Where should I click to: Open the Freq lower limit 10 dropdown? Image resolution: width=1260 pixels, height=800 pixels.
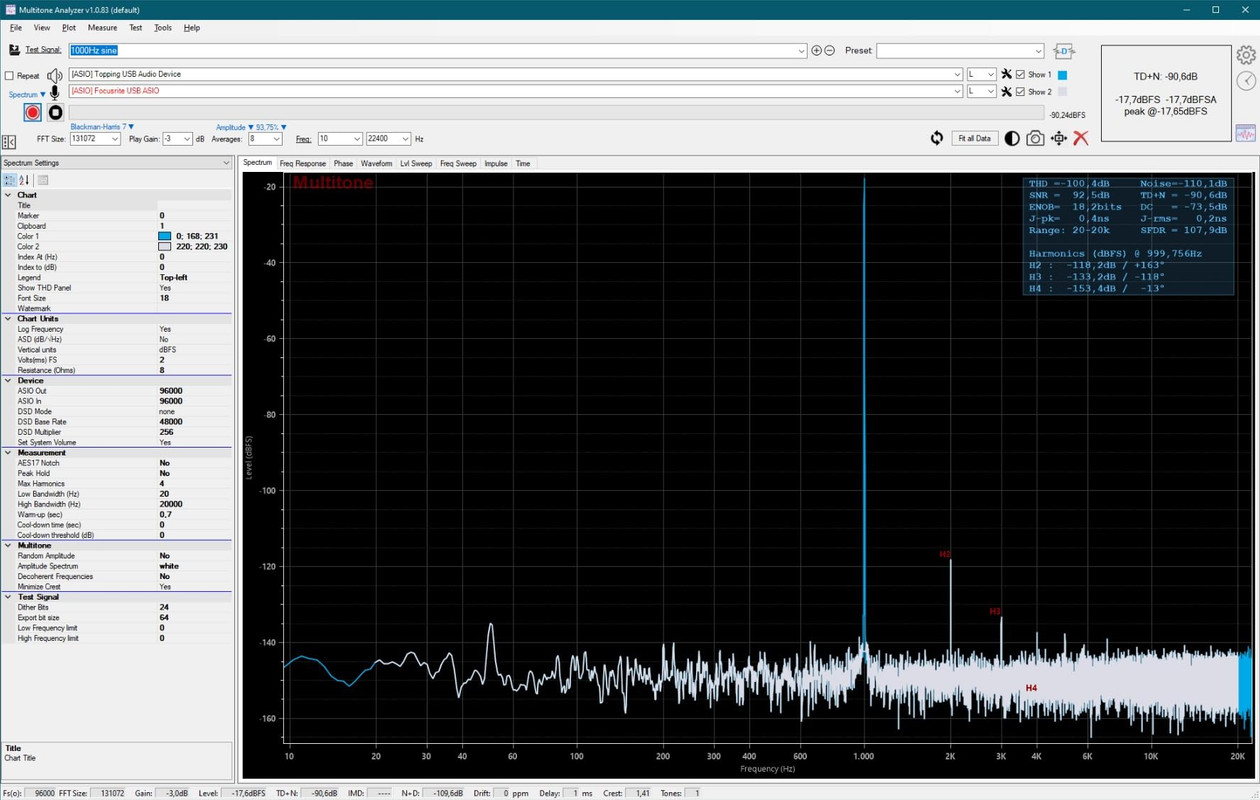(357, 139)
